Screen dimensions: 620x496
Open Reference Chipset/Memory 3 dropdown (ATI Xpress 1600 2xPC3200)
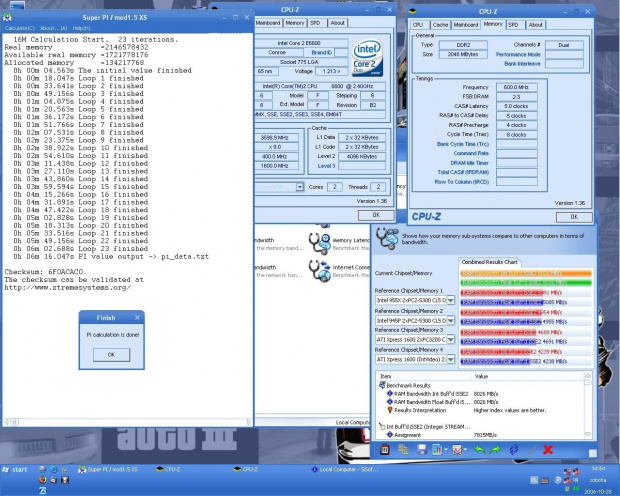tap(450, 339)
